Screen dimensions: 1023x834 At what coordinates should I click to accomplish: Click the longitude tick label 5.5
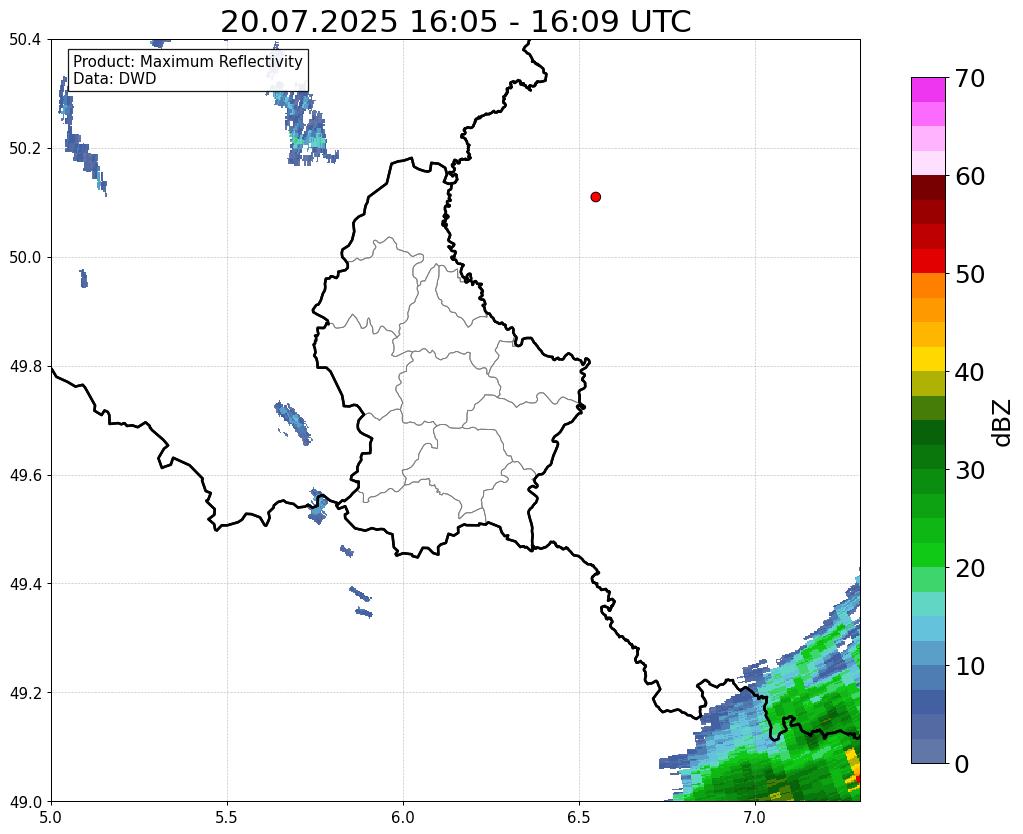[227, 817]
